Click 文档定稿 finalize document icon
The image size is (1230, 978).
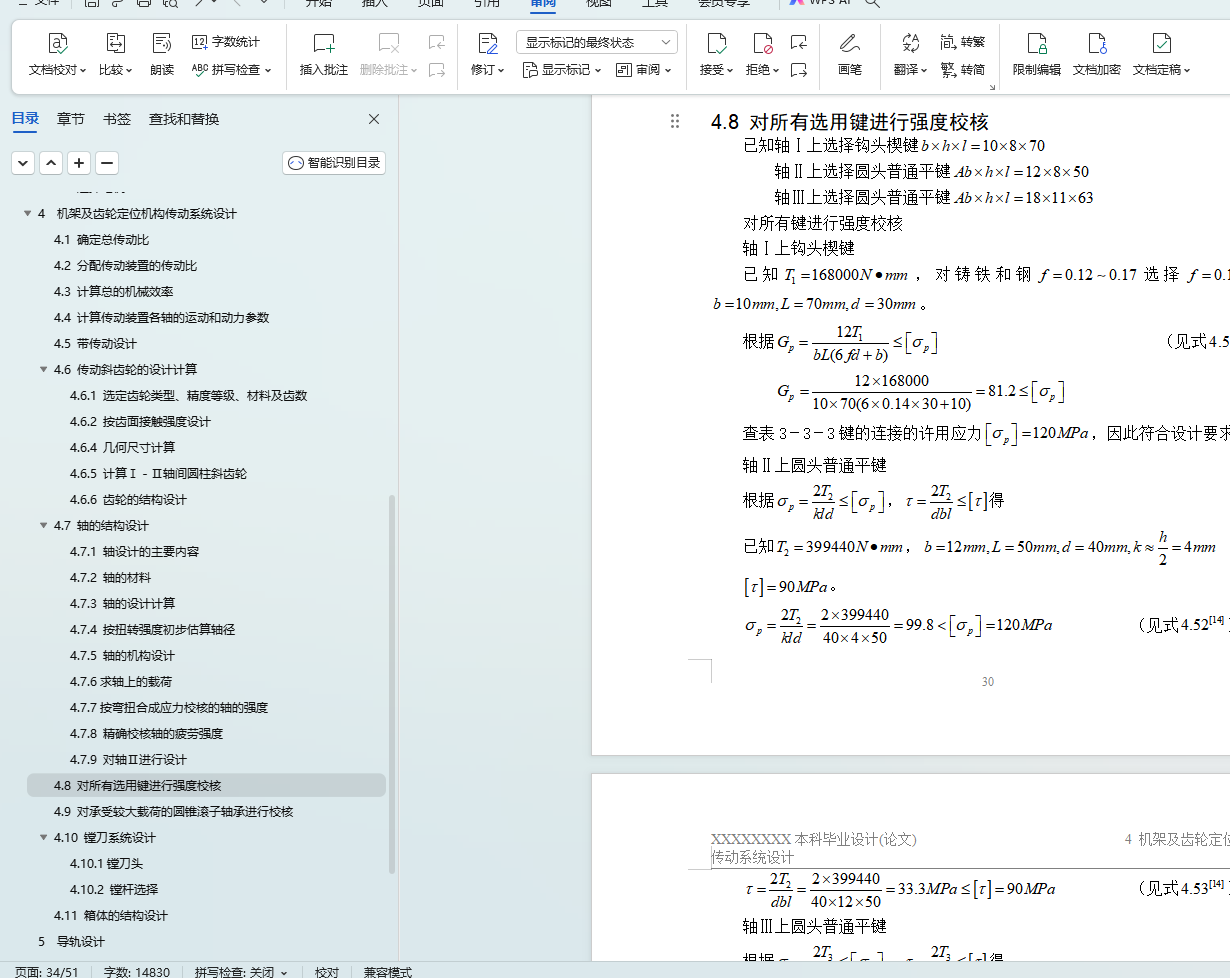coord(1161,43)
